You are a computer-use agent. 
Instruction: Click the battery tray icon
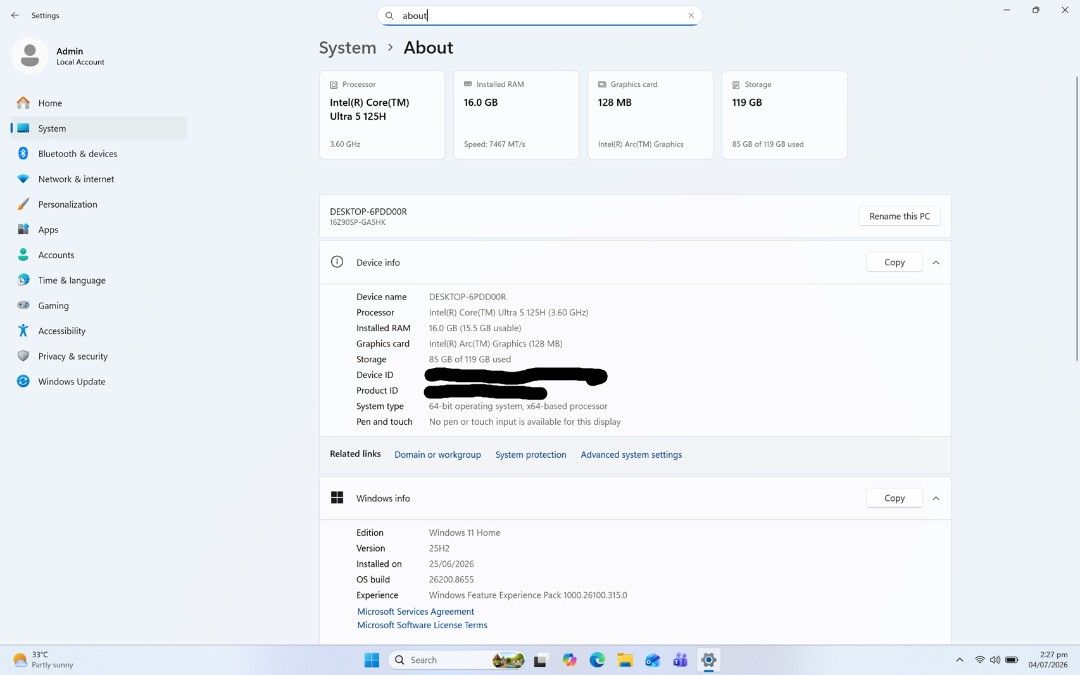click(x=1011, y=660)
